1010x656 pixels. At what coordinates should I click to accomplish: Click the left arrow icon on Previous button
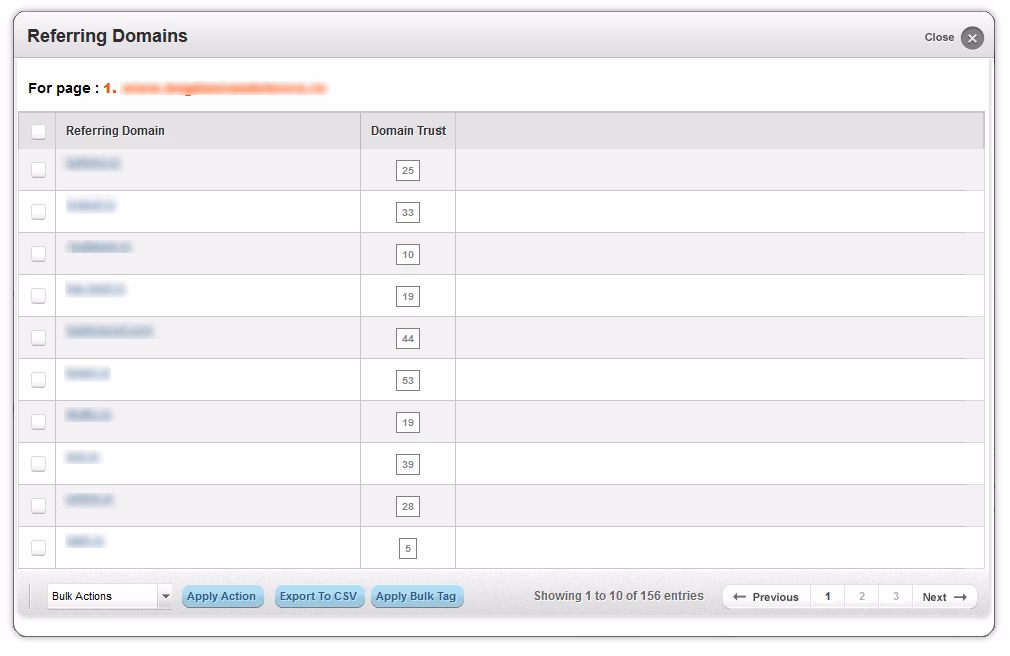coord(737,596)
